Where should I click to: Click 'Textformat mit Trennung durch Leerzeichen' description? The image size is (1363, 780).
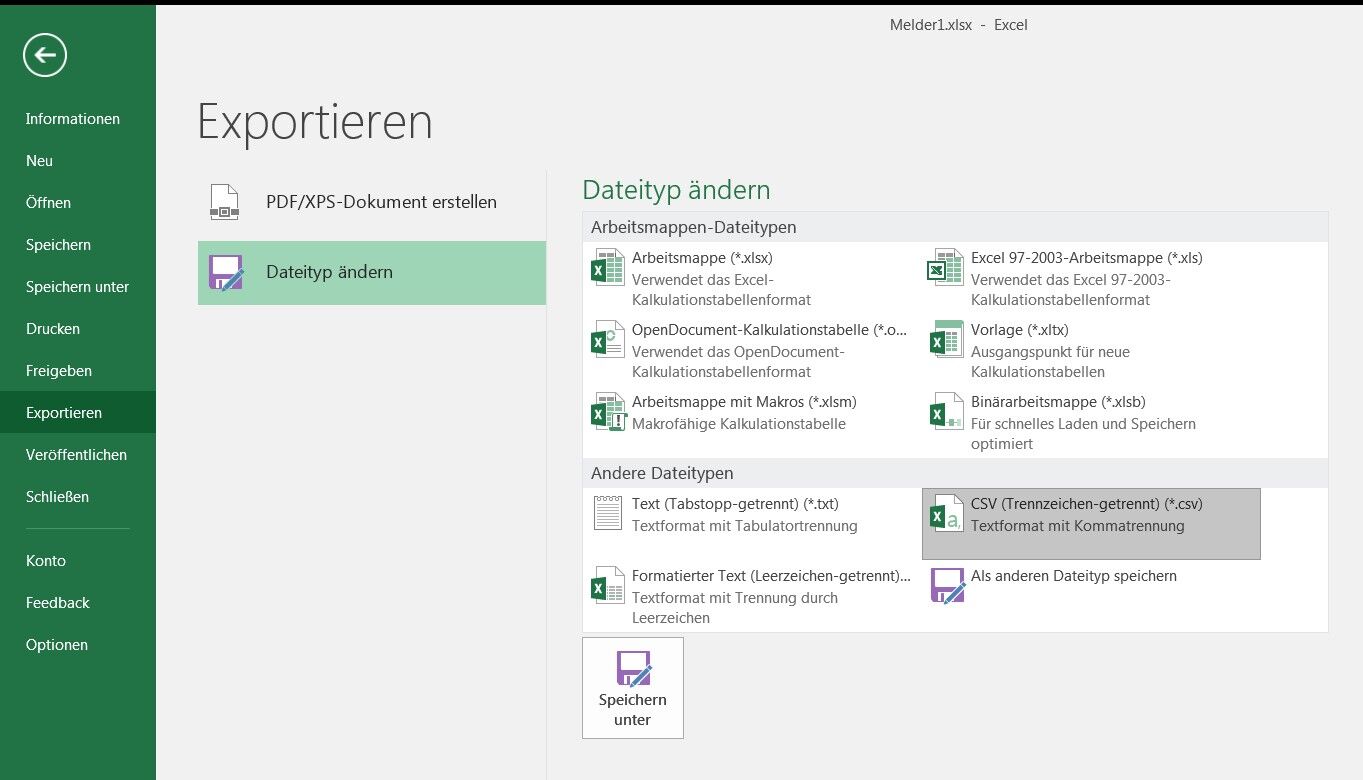pyautogui.click(x=735, y=608)
